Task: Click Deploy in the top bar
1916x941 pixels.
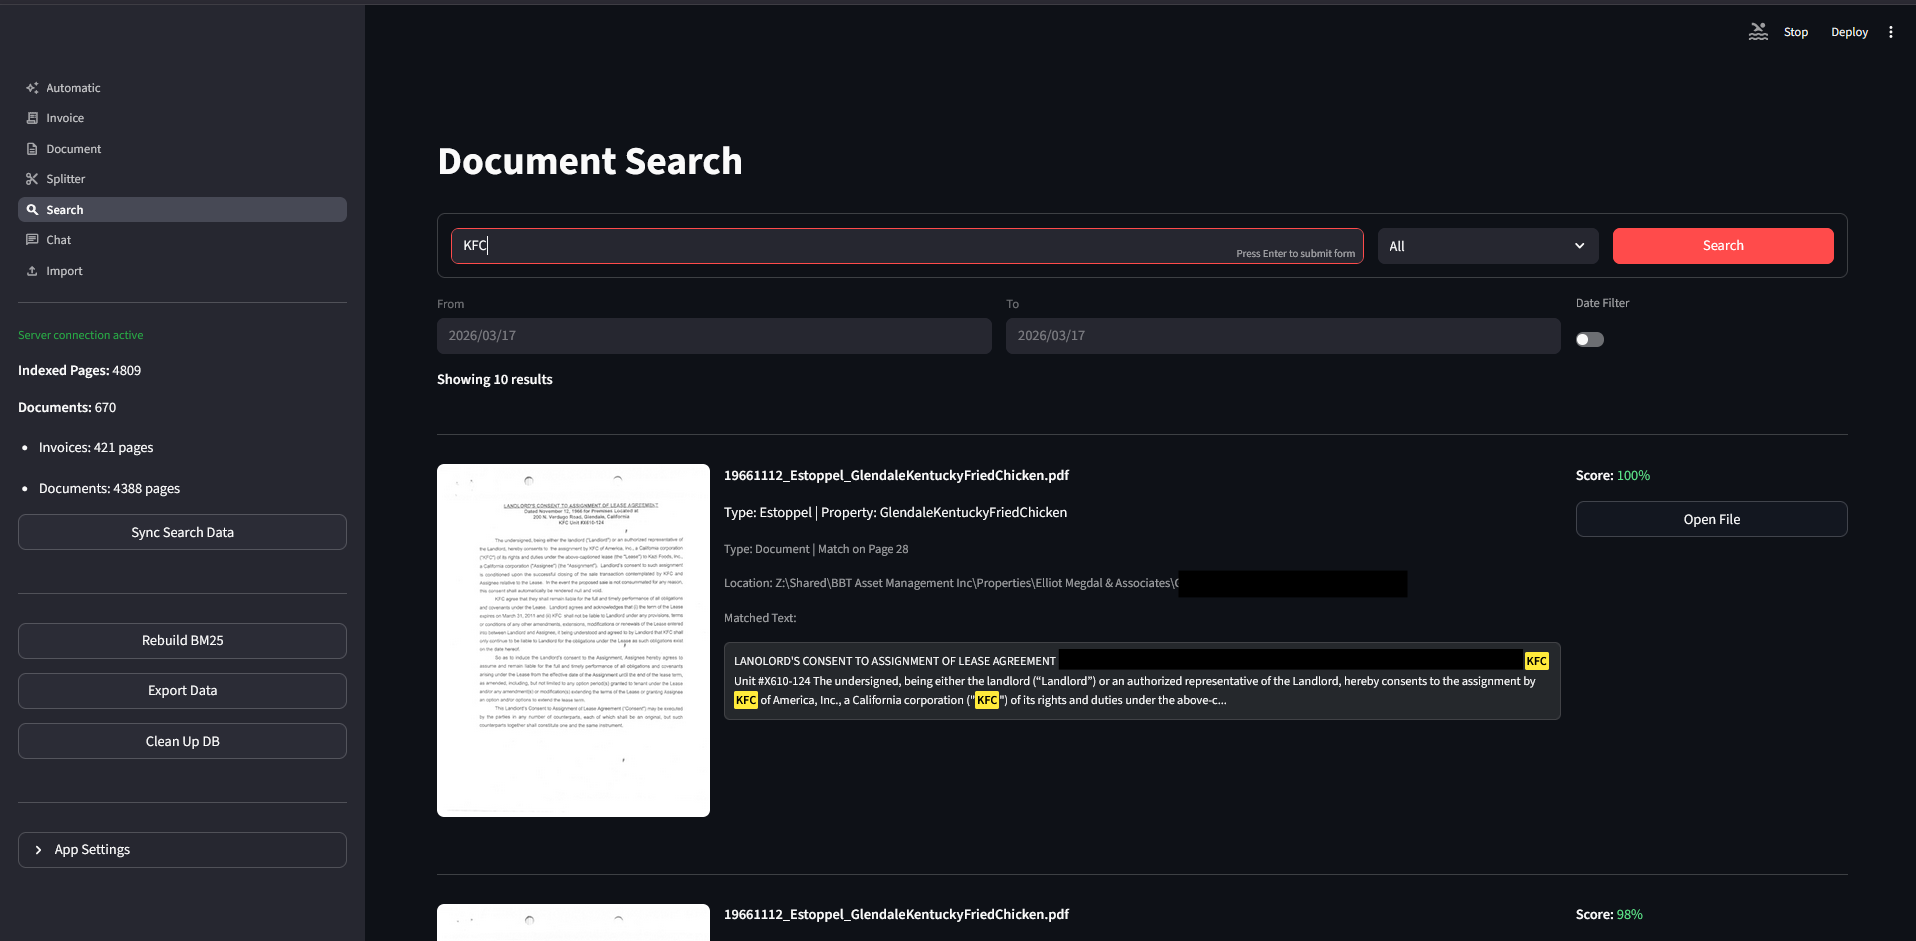Action: [1848, 31]
